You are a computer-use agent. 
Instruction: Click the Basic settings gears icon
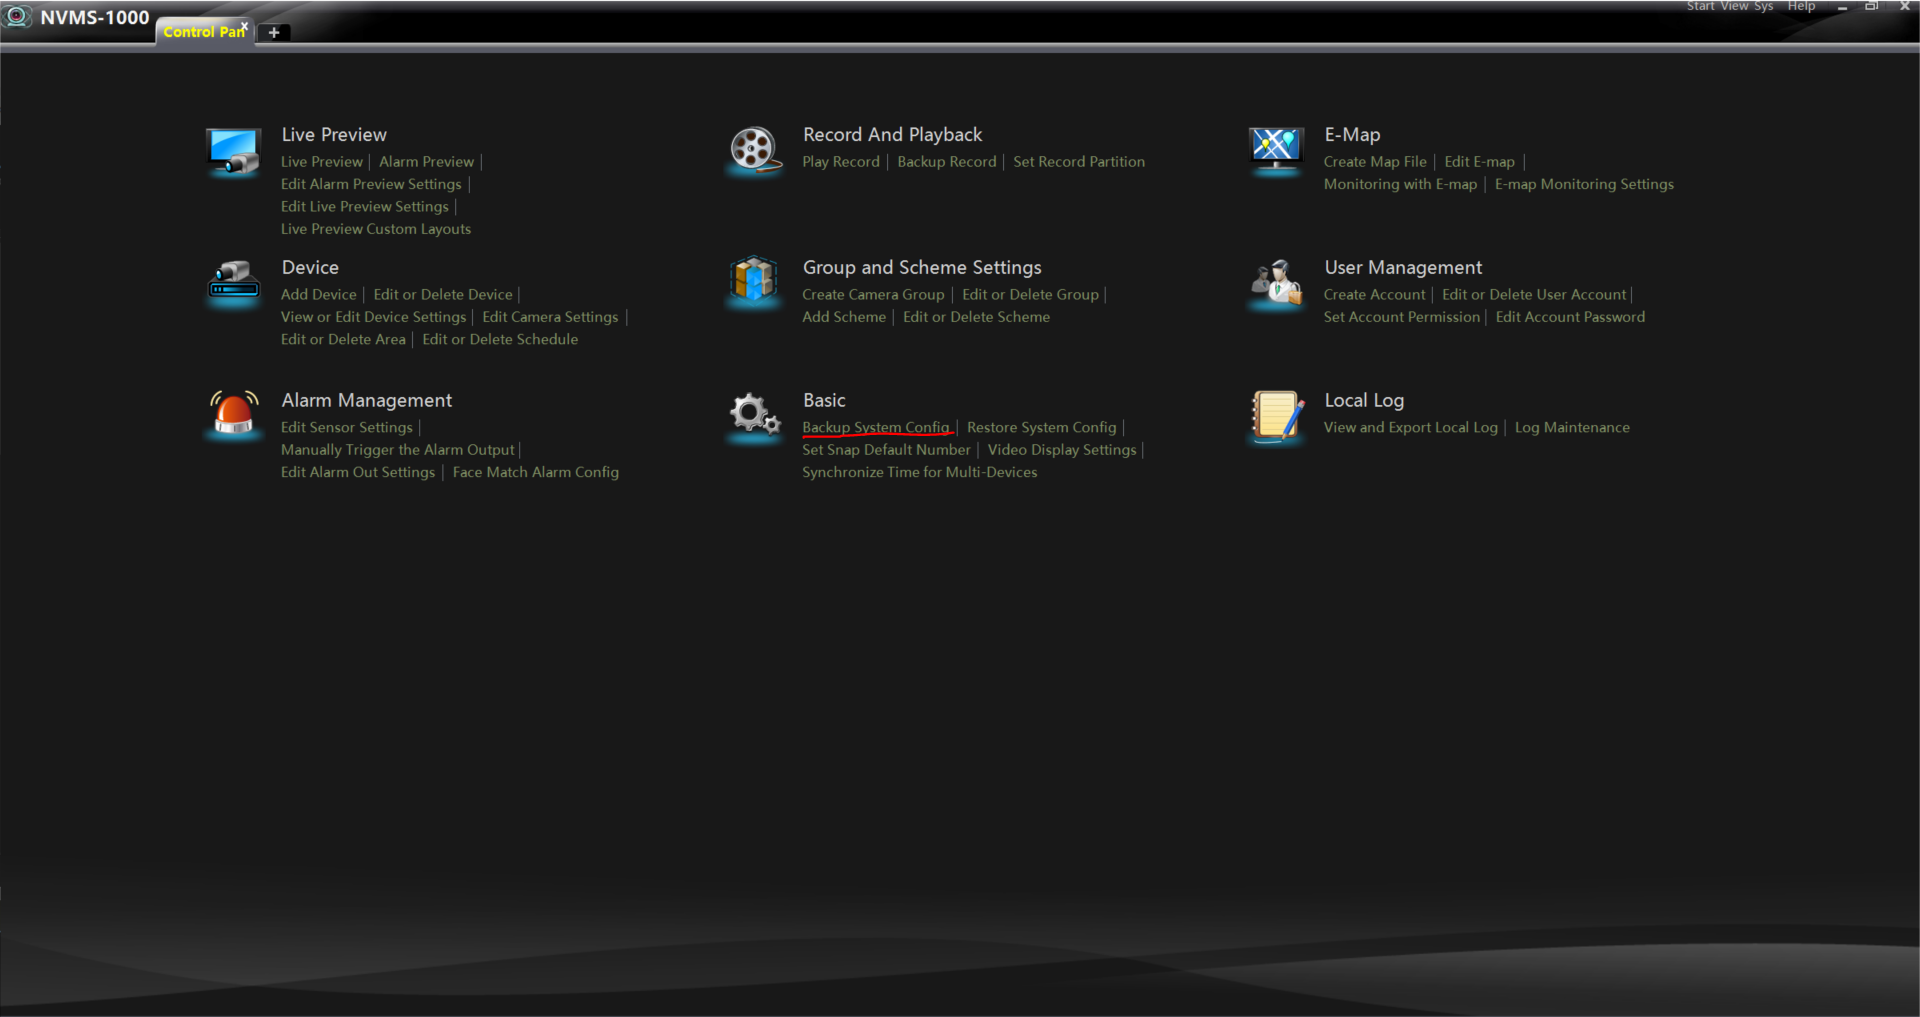click(754, 415)
